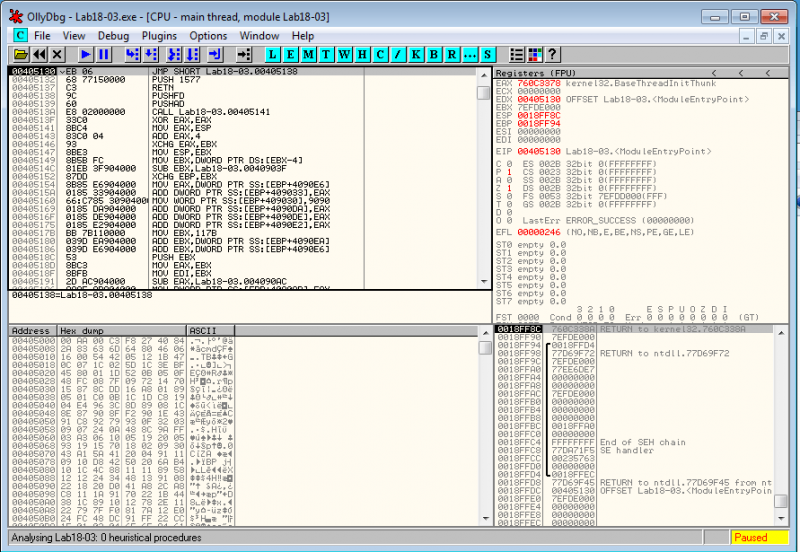Switch to the CPU window with the C icon
Screen dimensions: 800x552
(x=380, y=55)
